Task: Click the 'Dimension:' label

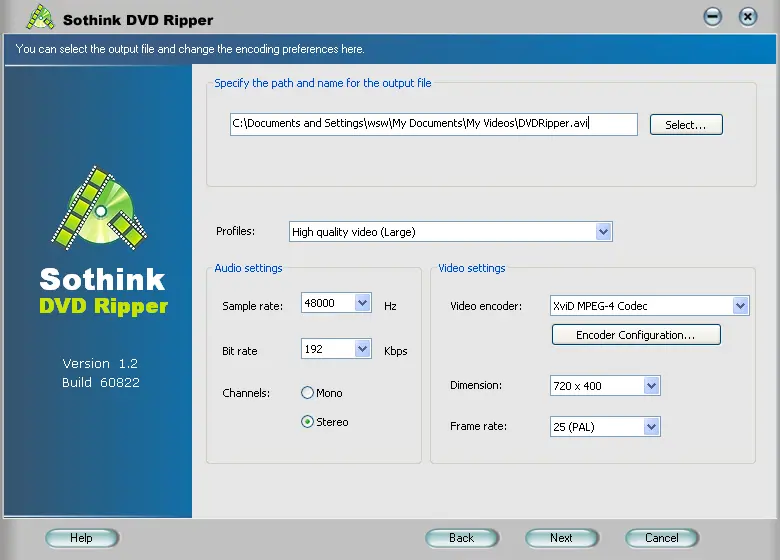Action: [476, 385]
